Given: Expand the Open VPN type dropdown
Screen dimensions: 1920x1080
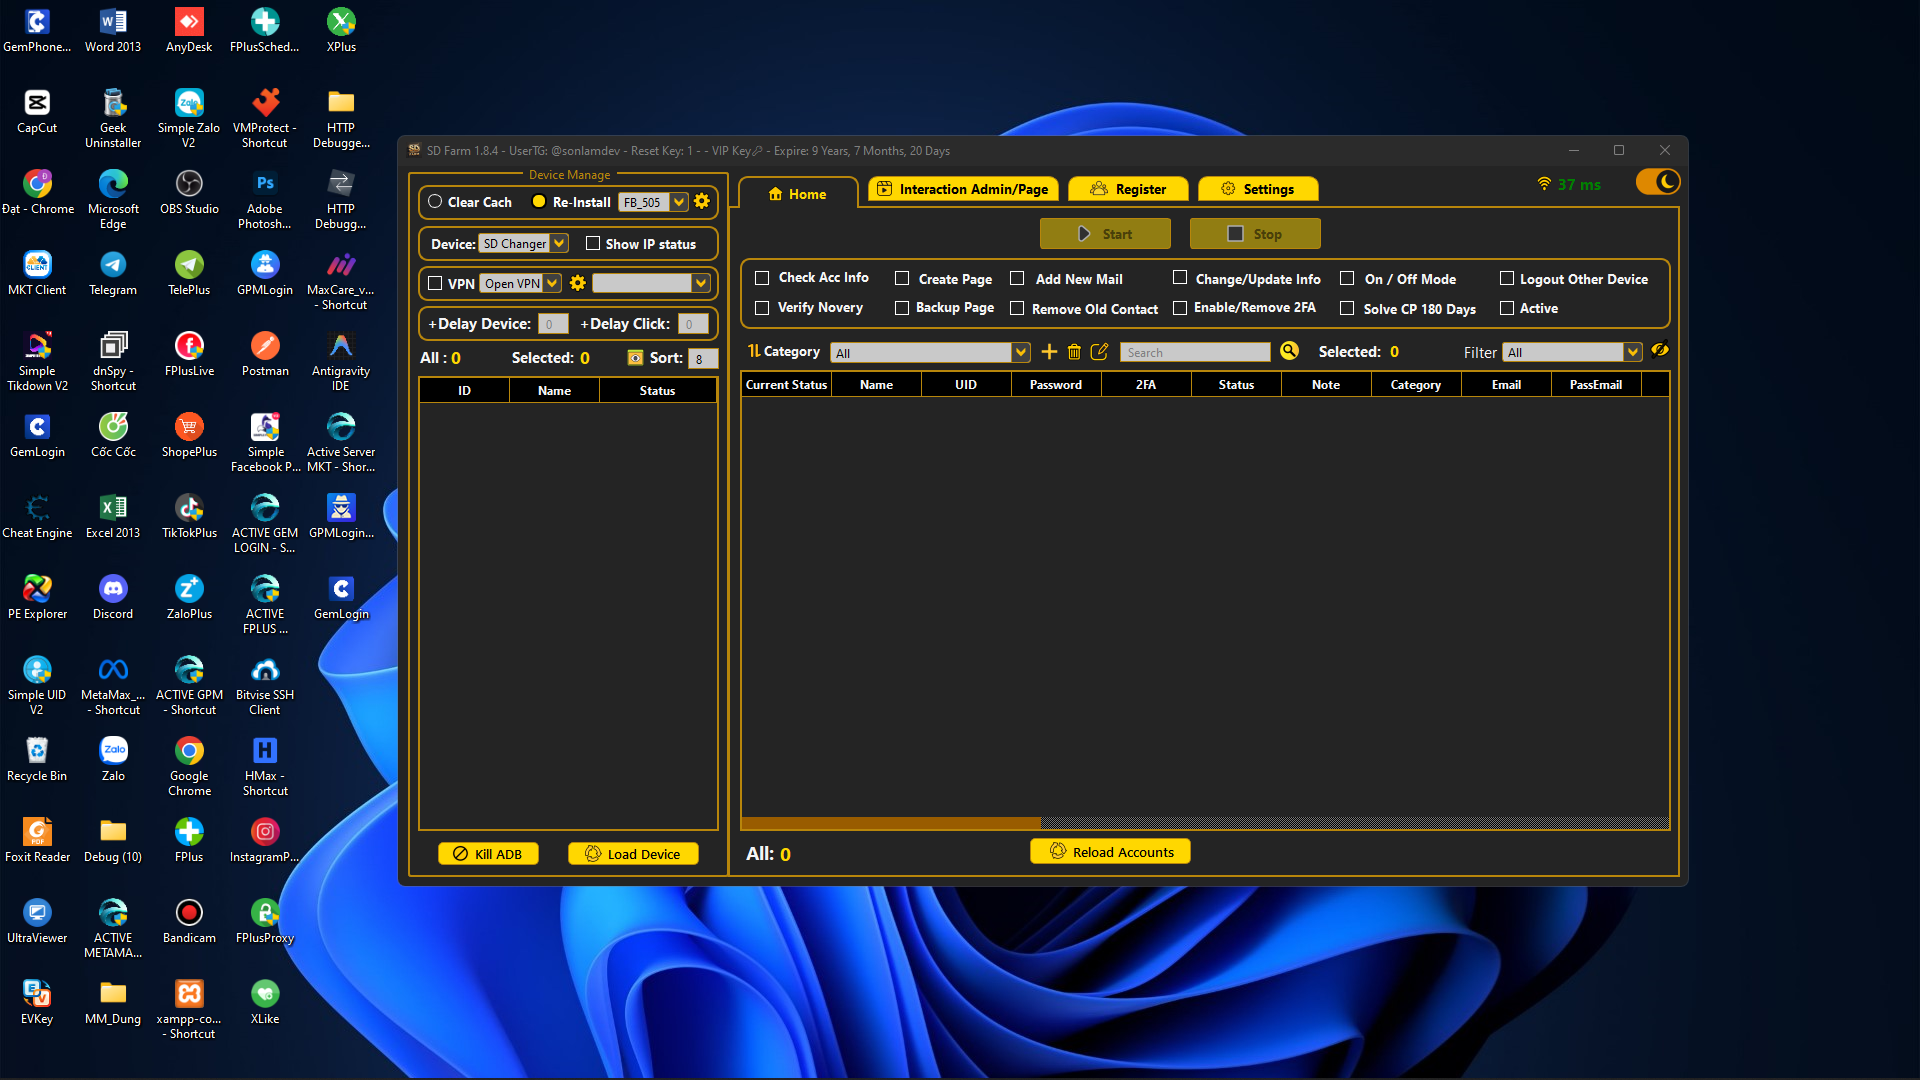Looking at the screenshot, I should pos(552,283).
